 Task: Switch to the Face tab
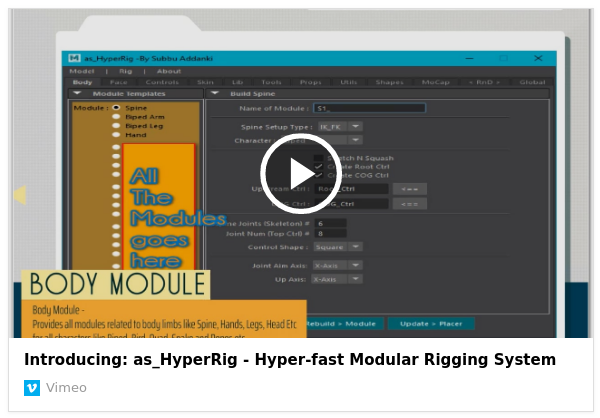(x=118, y=82)
